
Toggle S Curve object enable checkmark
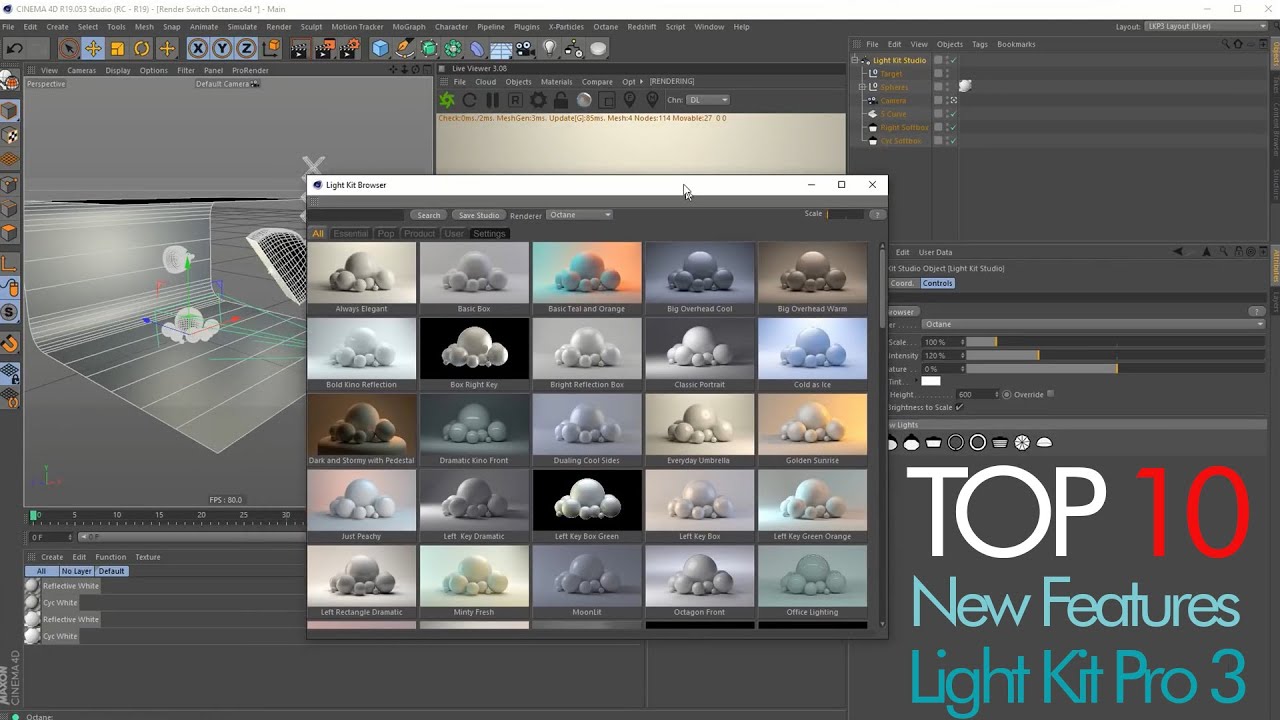click(953, 114)
